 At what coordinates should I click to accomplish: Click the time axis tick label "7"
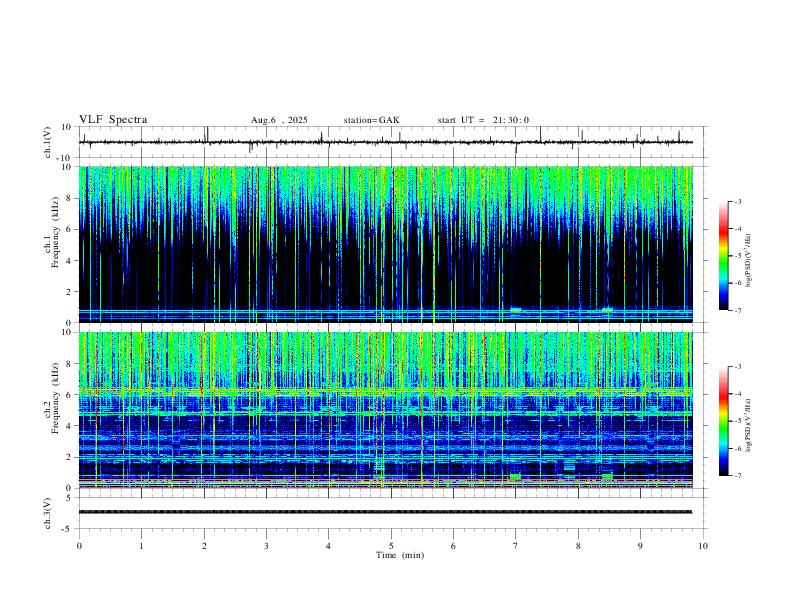[516, 546]
